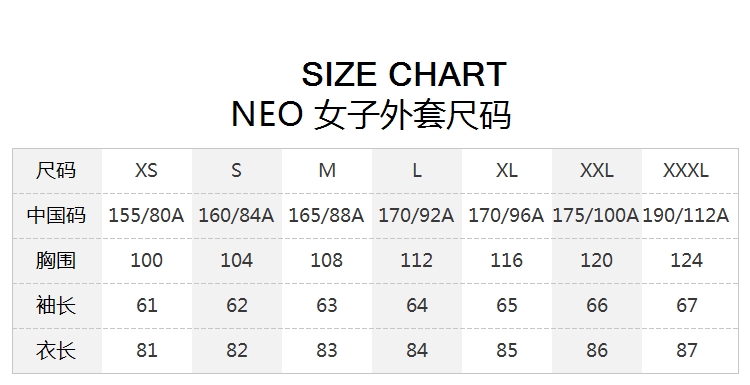
Task: Click the 中国码 row label
Action: 56,215
